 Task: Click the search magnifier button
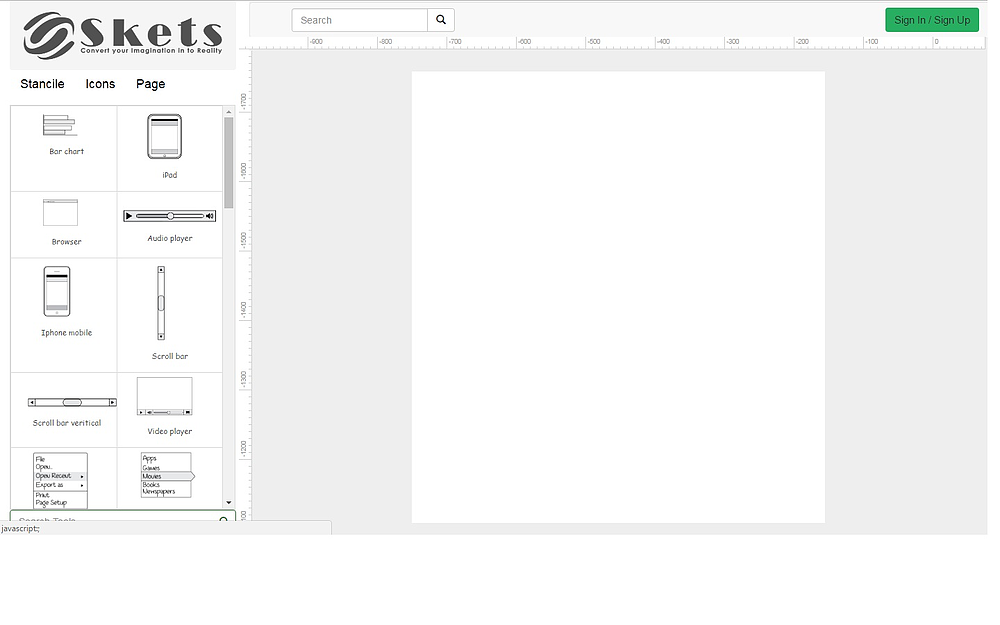click(441, 20)
